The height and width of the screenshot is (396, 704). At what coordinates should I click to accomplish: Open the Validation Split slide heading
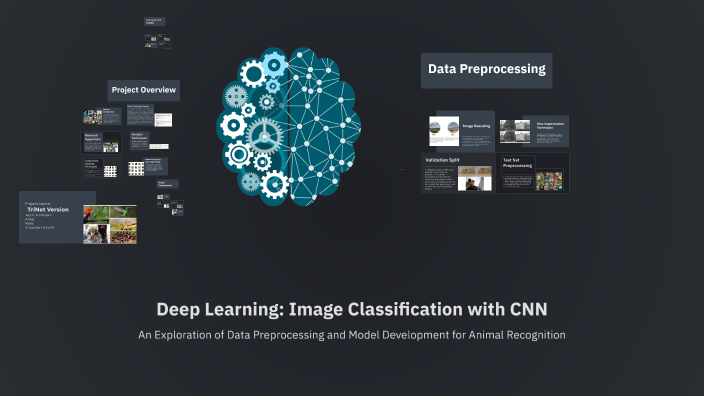click(442, 160)
